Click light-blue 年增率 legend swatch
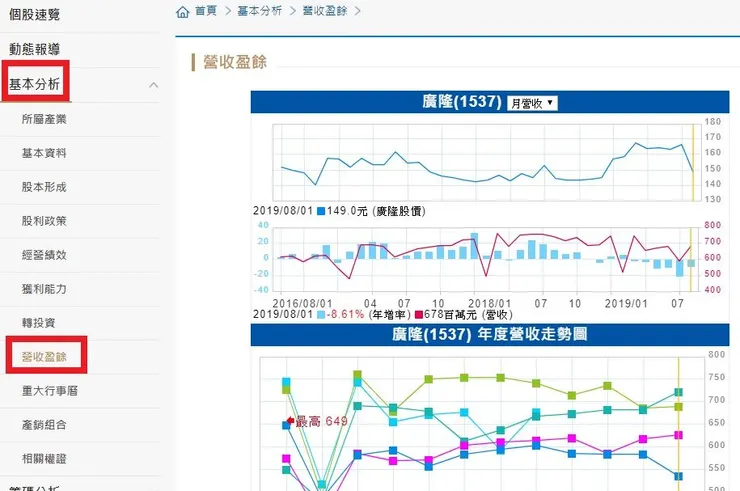740x491 pixels. pos(321,314)
